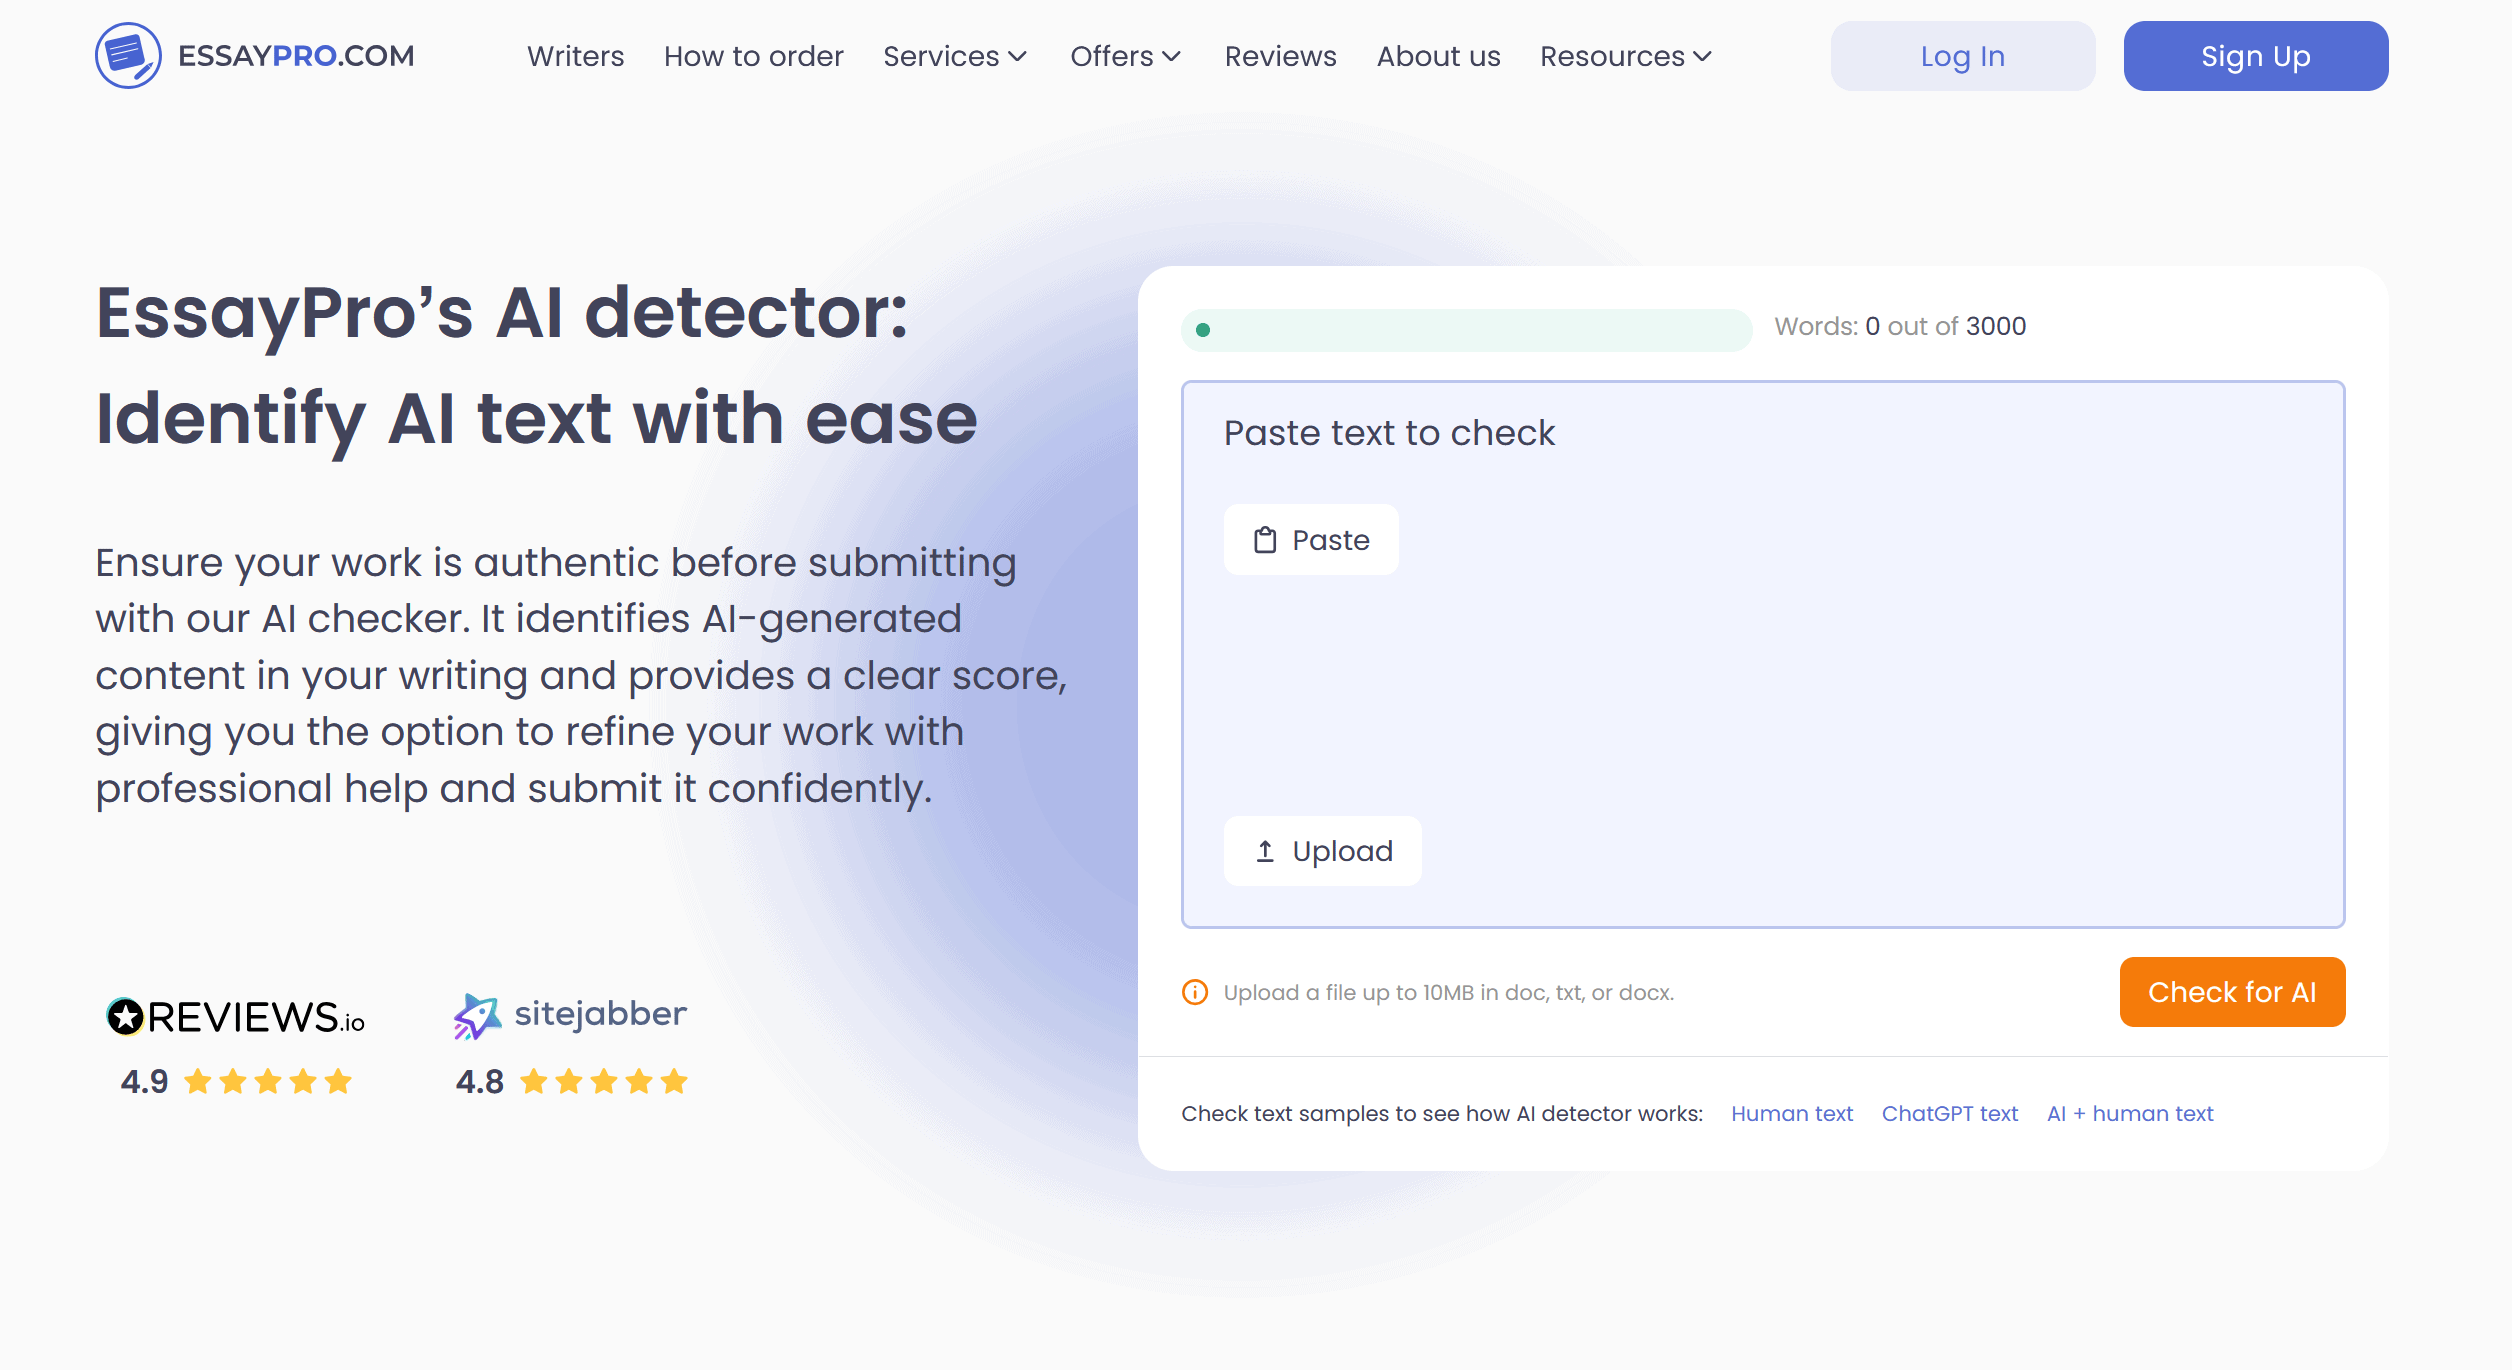Click into the Paste text to check field
This screenshot has height=1370, width=2512.
(1763, 654)
